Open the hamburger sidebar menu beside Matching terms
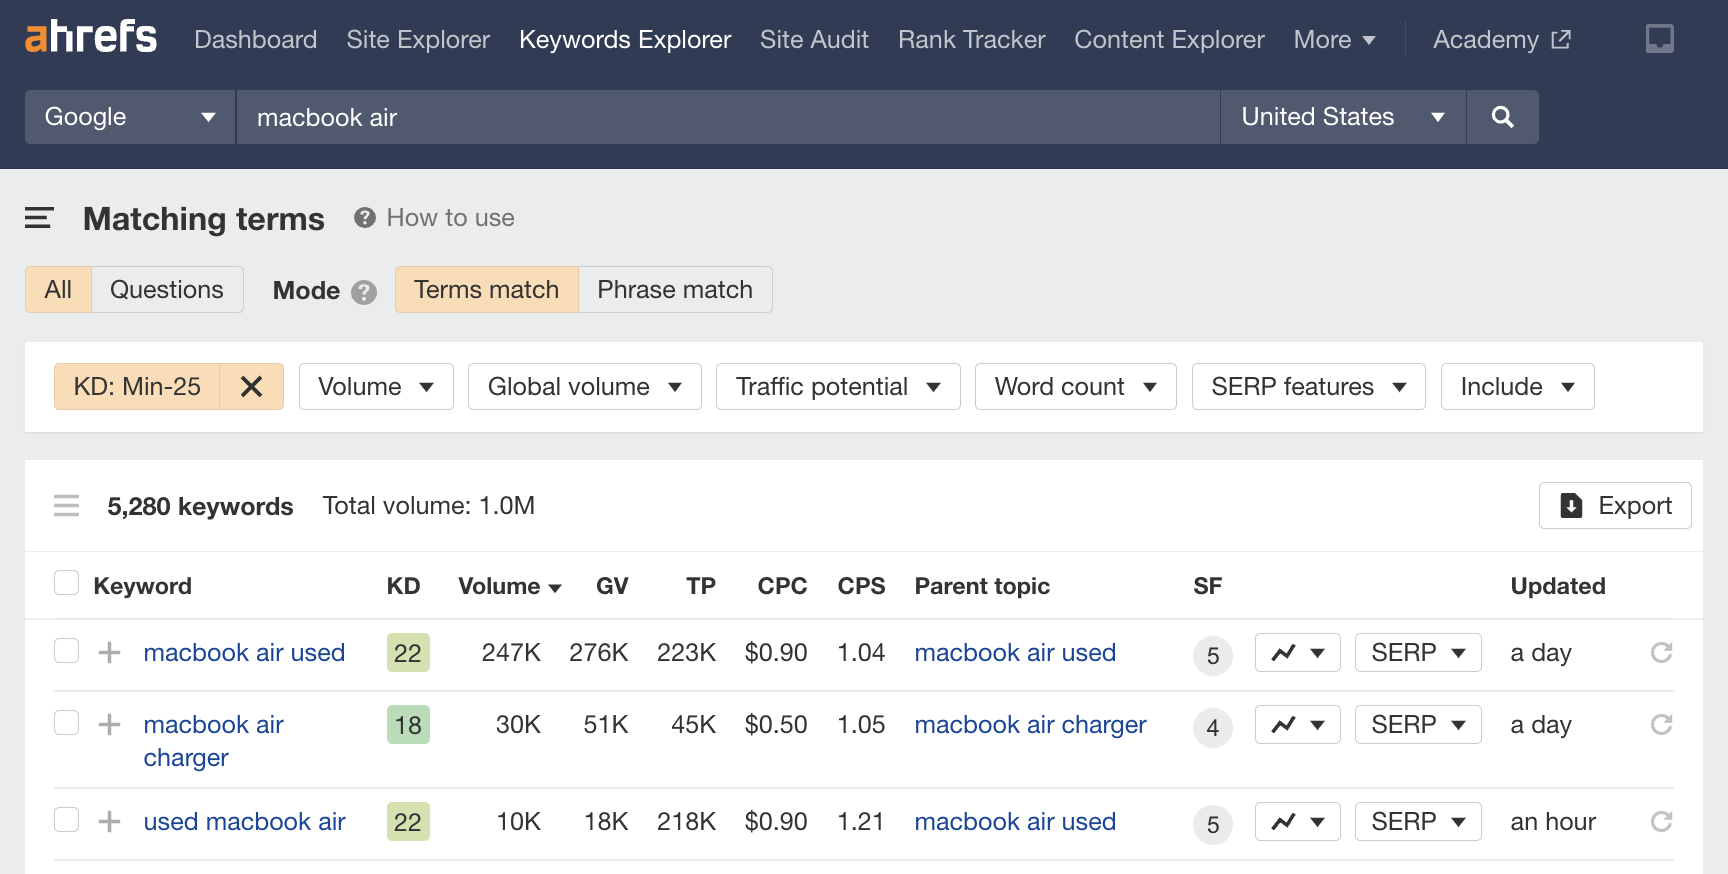1728x874 pixels. pos(39,218)
